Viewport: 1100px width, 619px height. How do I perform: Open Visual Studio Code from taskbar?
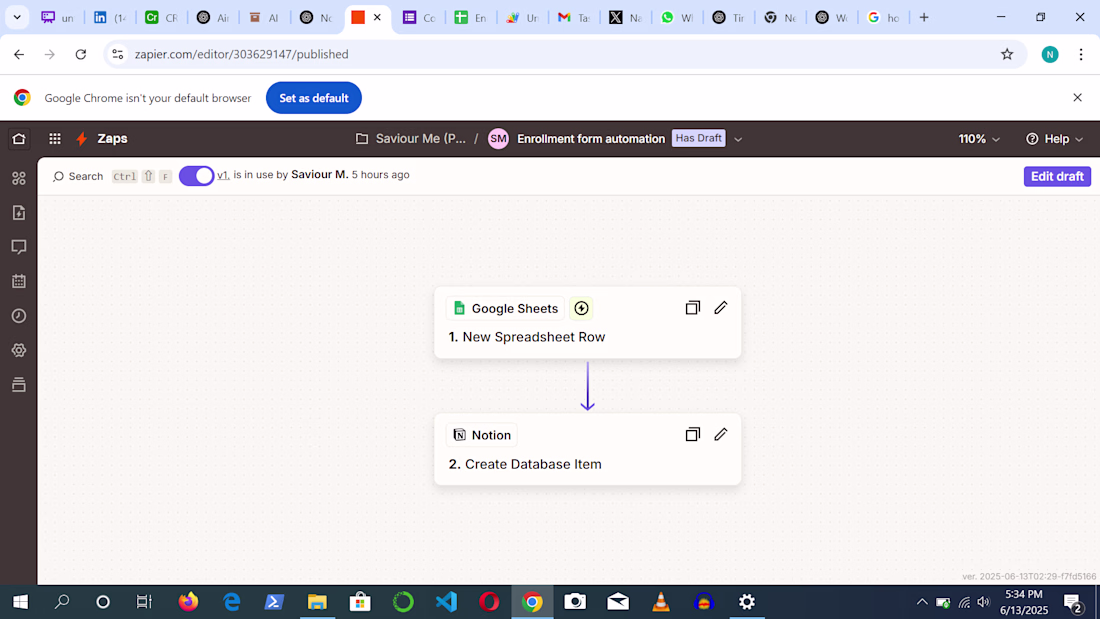click(x=446, y=602)
